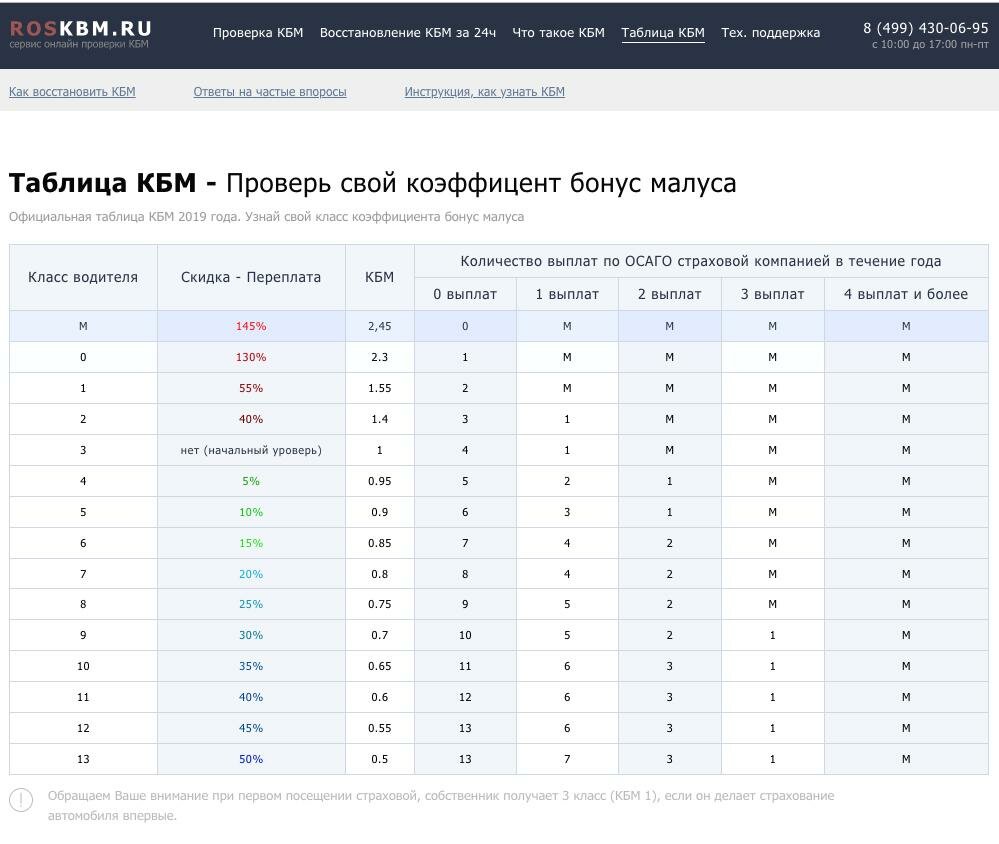Click the phone number 8 (499) 430-06-95
The image size is (999, 844).
tap(925, 28)
